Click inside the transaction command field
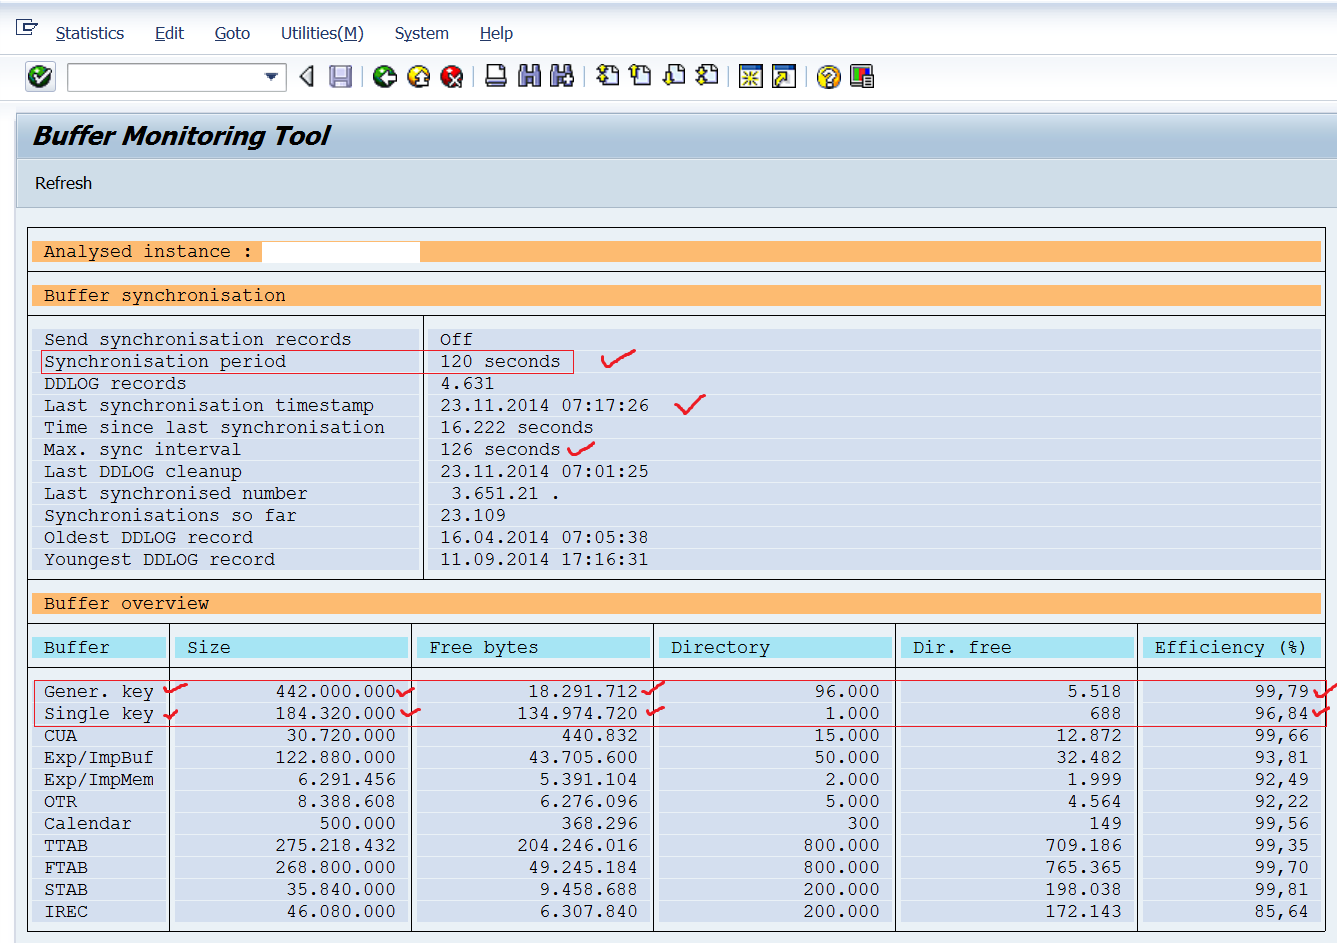This screenshot has height=943, width=1337. 160,76
